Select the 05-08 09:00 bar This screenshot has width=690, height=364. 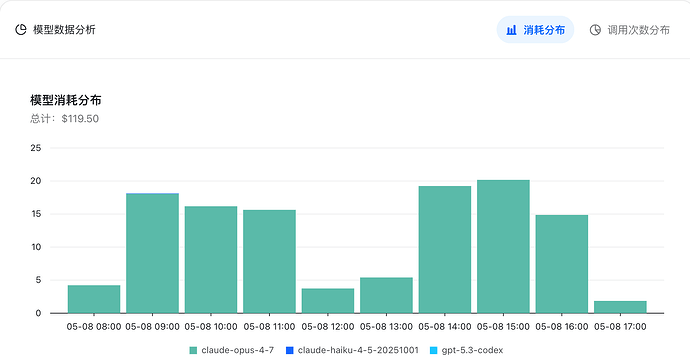[152, 253]
